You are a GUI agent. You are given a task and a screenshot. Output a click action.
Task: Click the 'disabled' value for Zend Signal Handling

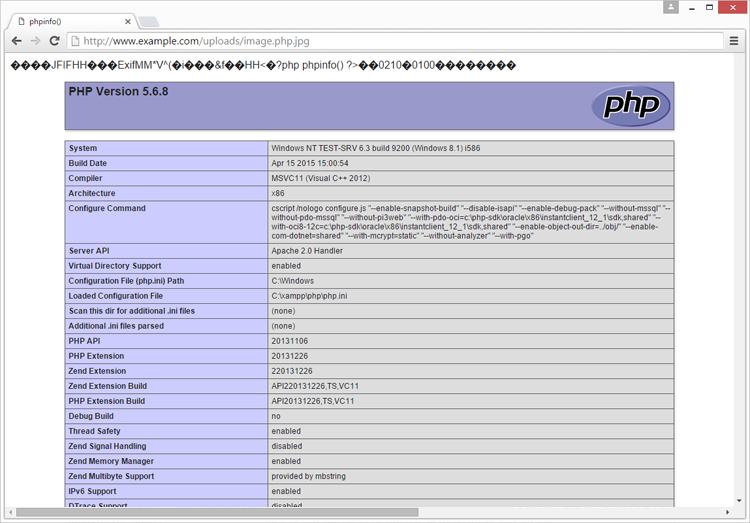tap(287, 446)
